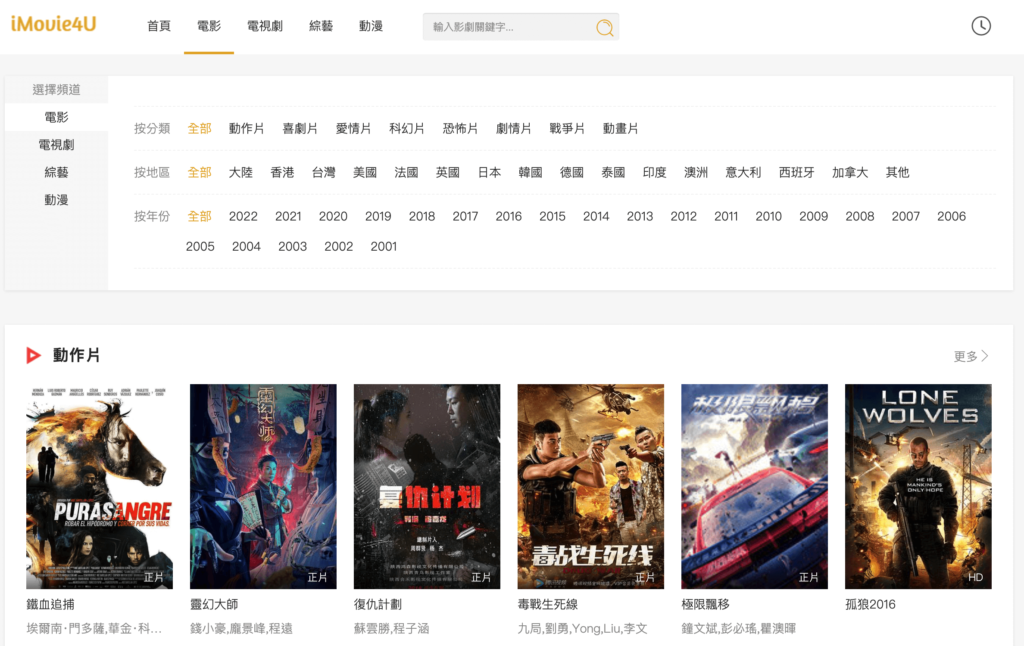This screenshot has width=1024, height=646.
Task: Select 電影 in the channel sidebar
Action: pos(56,118)
